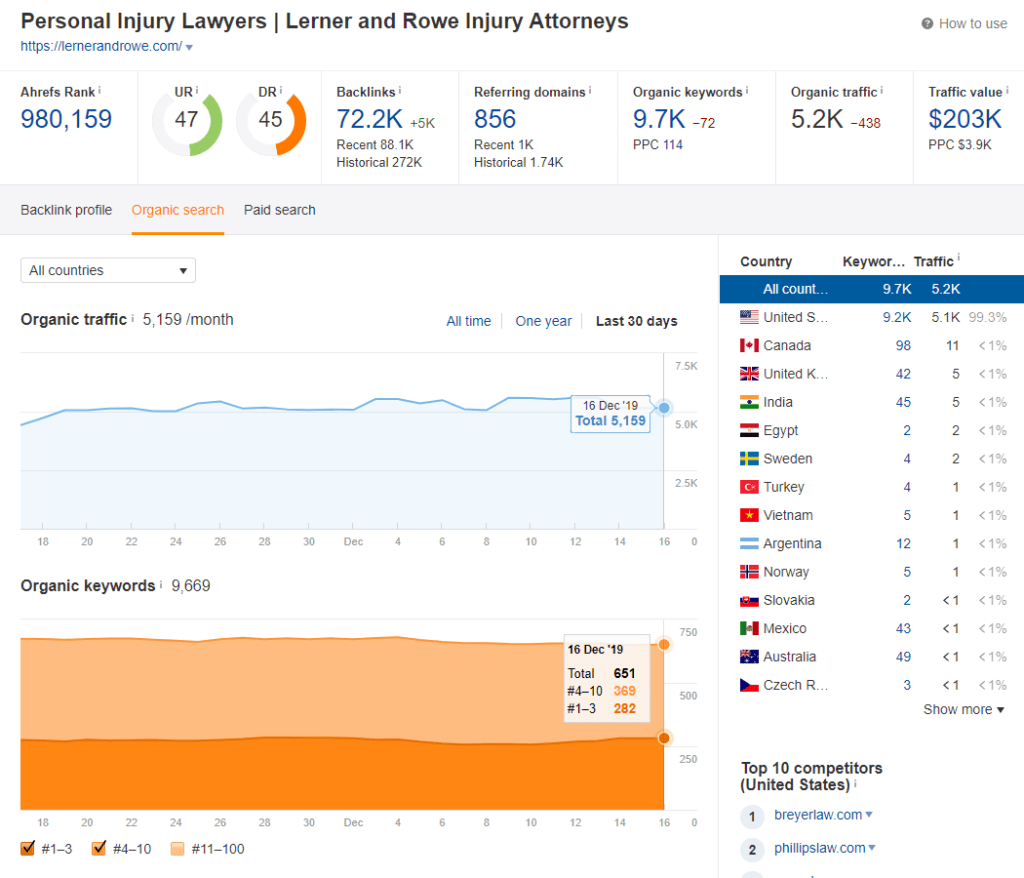
Task: Expand the URL dropdown arrow after lernerandrowe.com
Action: [x=189, y=48]
